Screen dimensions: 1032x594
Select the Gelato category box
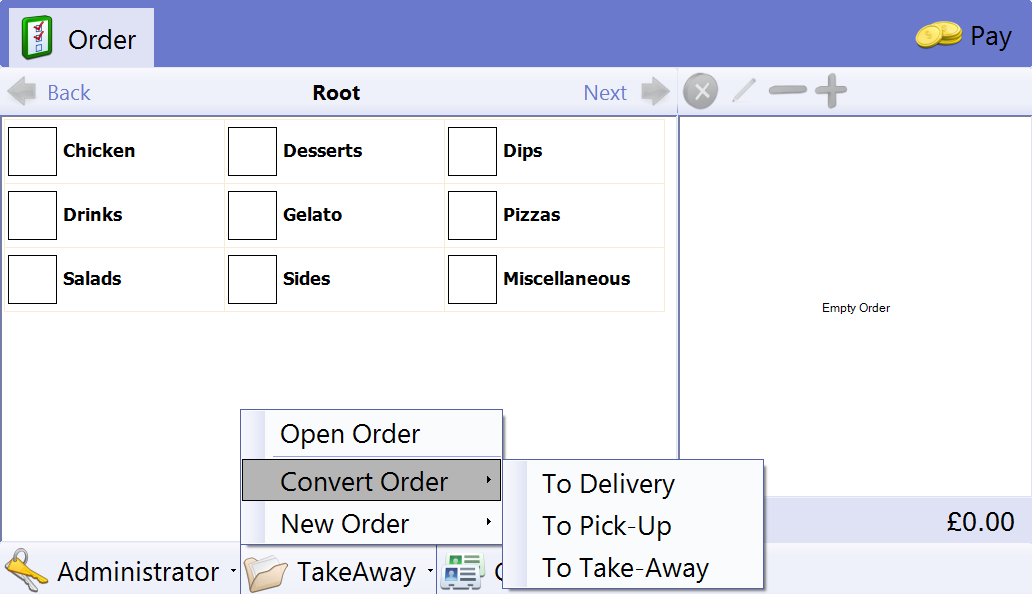click(253, 215)
